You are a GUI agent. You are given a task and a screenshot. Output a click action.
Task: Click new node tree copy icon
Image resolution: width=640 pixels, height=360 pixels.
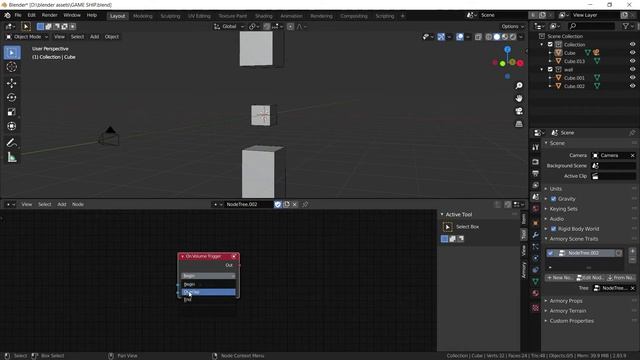click(x=287, y=204)
